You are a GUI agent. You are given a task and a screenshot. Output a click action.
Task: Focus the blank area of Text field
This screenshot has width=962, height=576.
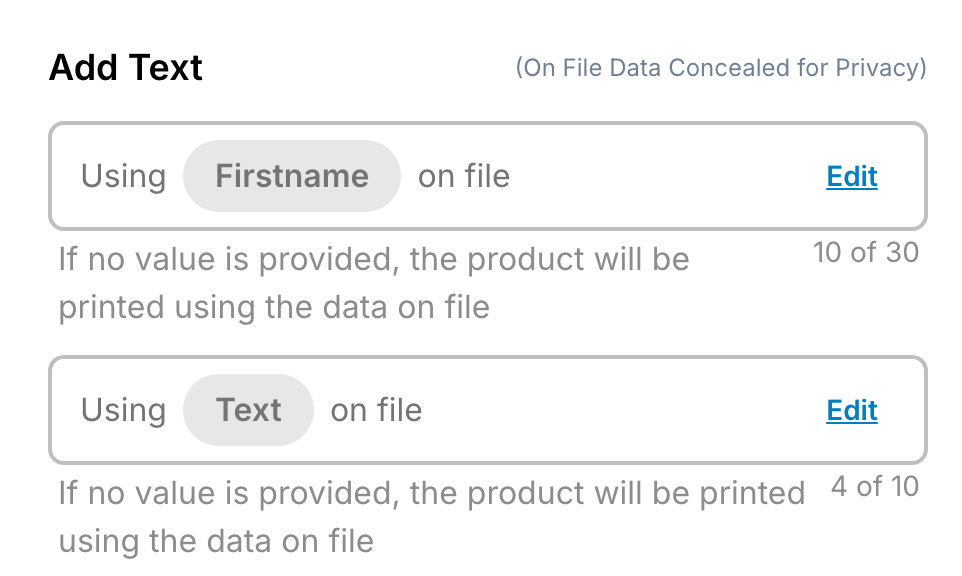620,411
